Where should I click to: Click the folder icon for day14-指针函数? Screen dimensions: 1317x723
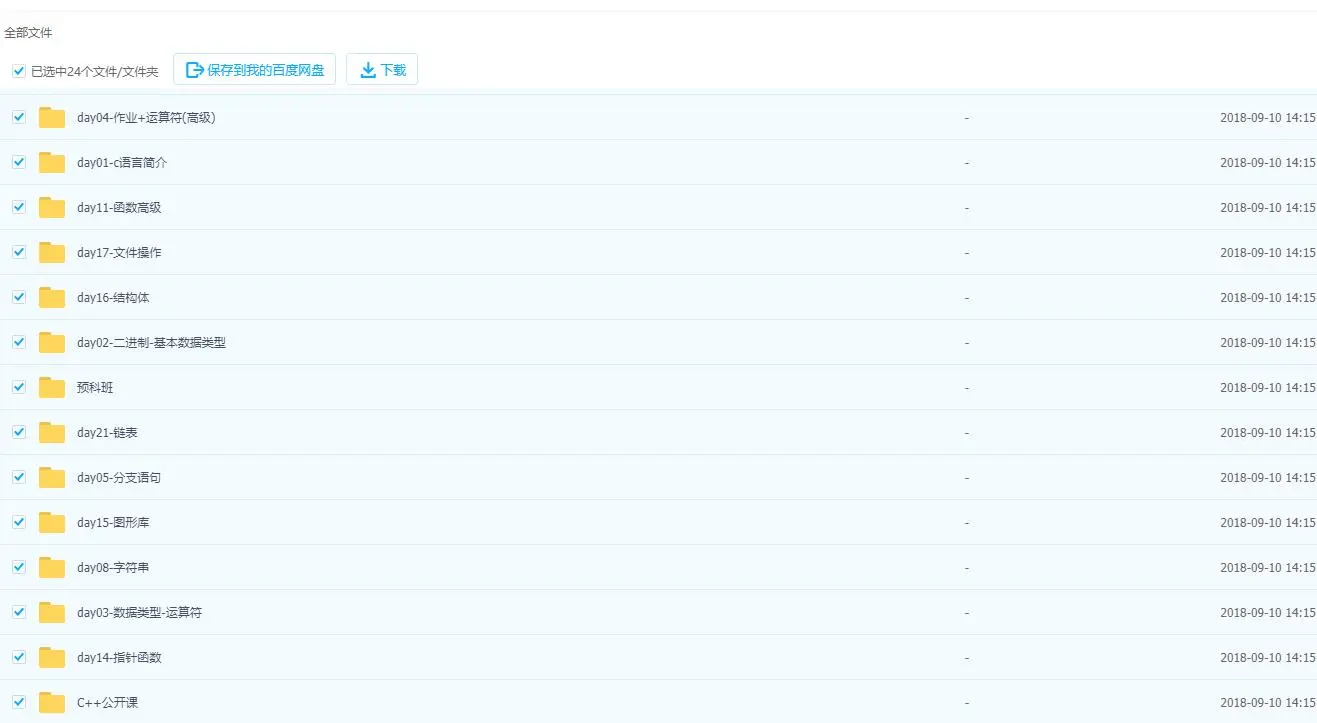pos(52,657)
